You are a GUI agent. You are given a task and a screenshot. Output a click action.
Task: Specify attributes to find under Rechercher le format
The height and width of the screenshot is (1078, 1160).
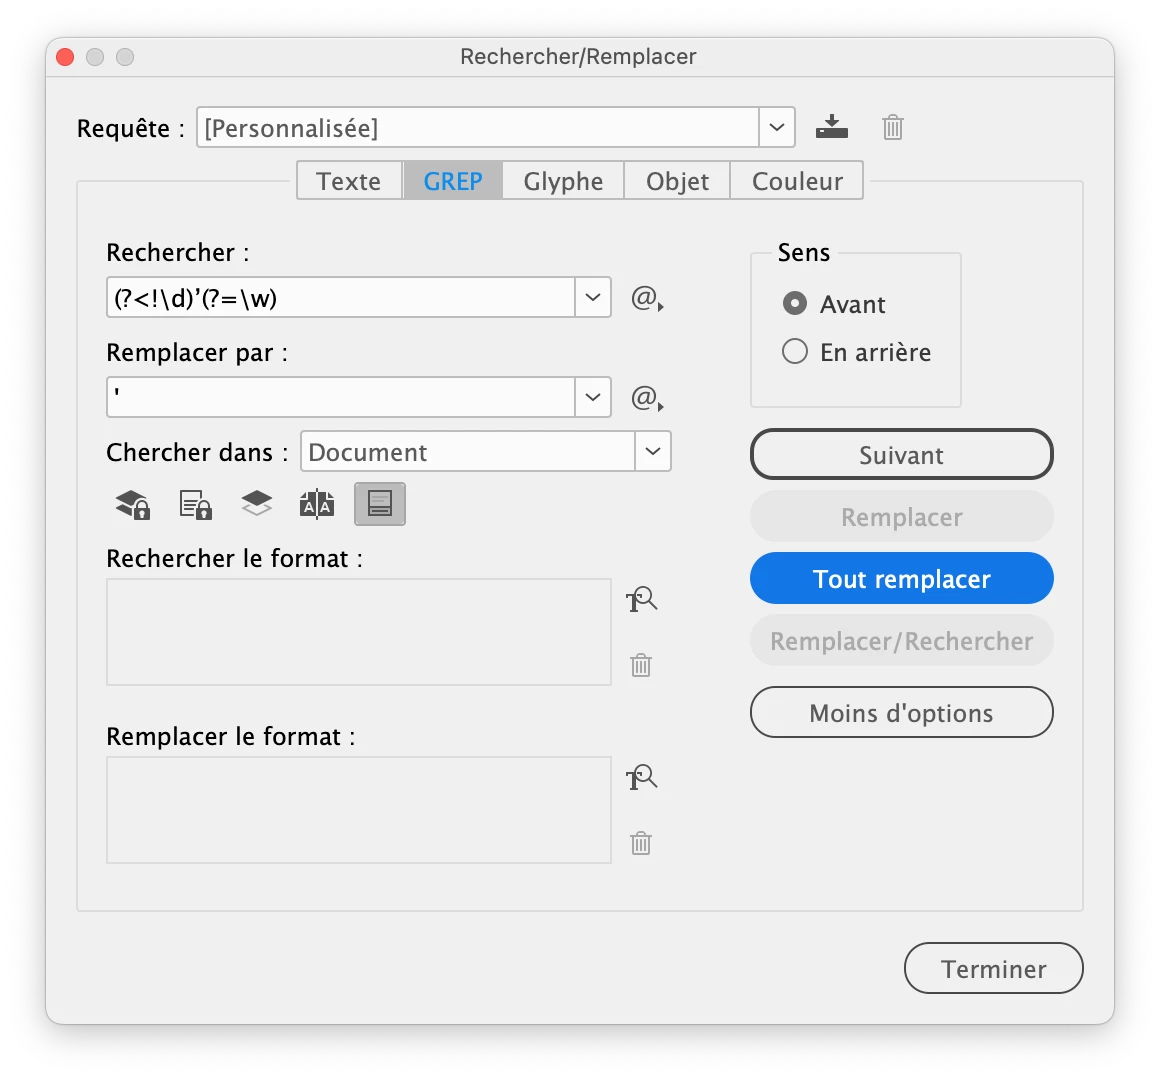coord(641,599)
